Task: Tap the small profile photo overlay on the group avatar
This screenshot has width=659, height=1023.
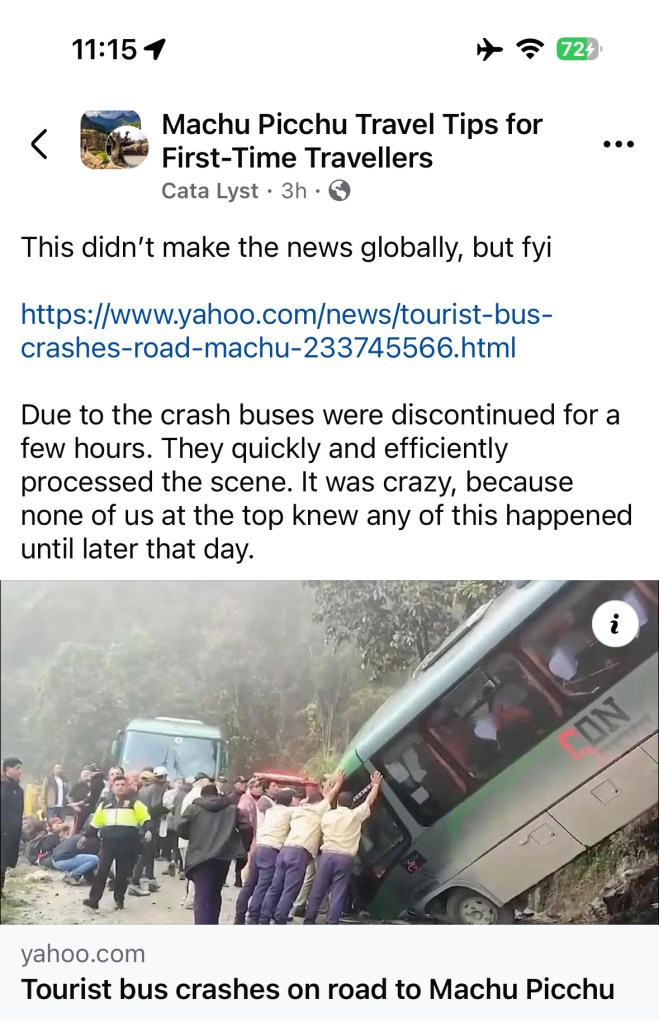Action: [x=129, y=147]
